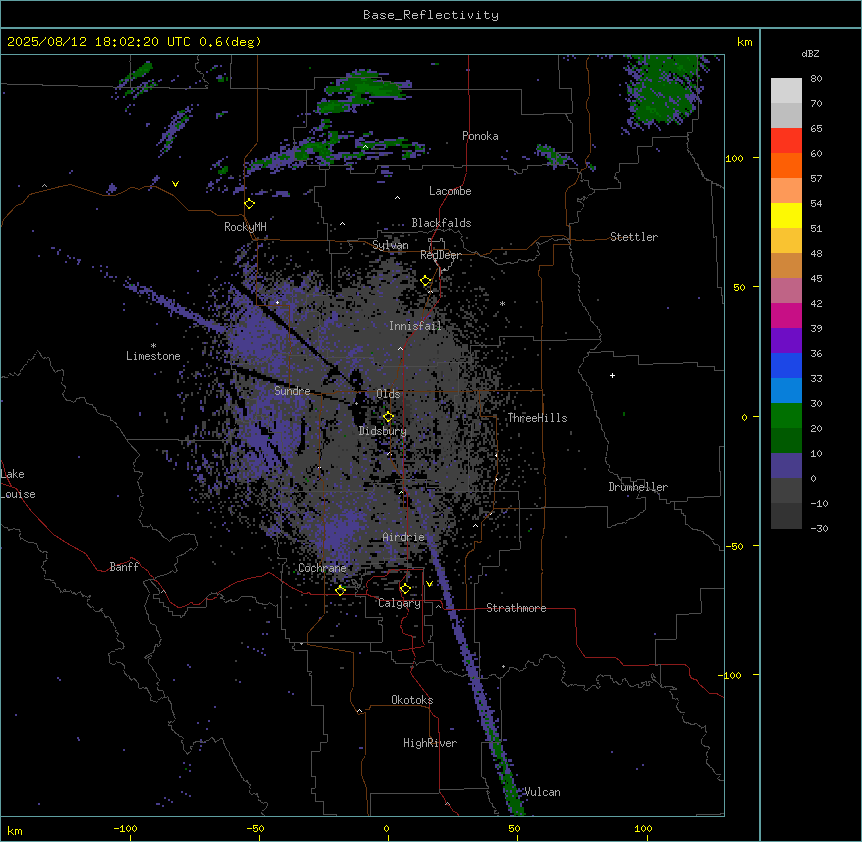
Task: Click the Lacombe label
Action: click(450, 191)
